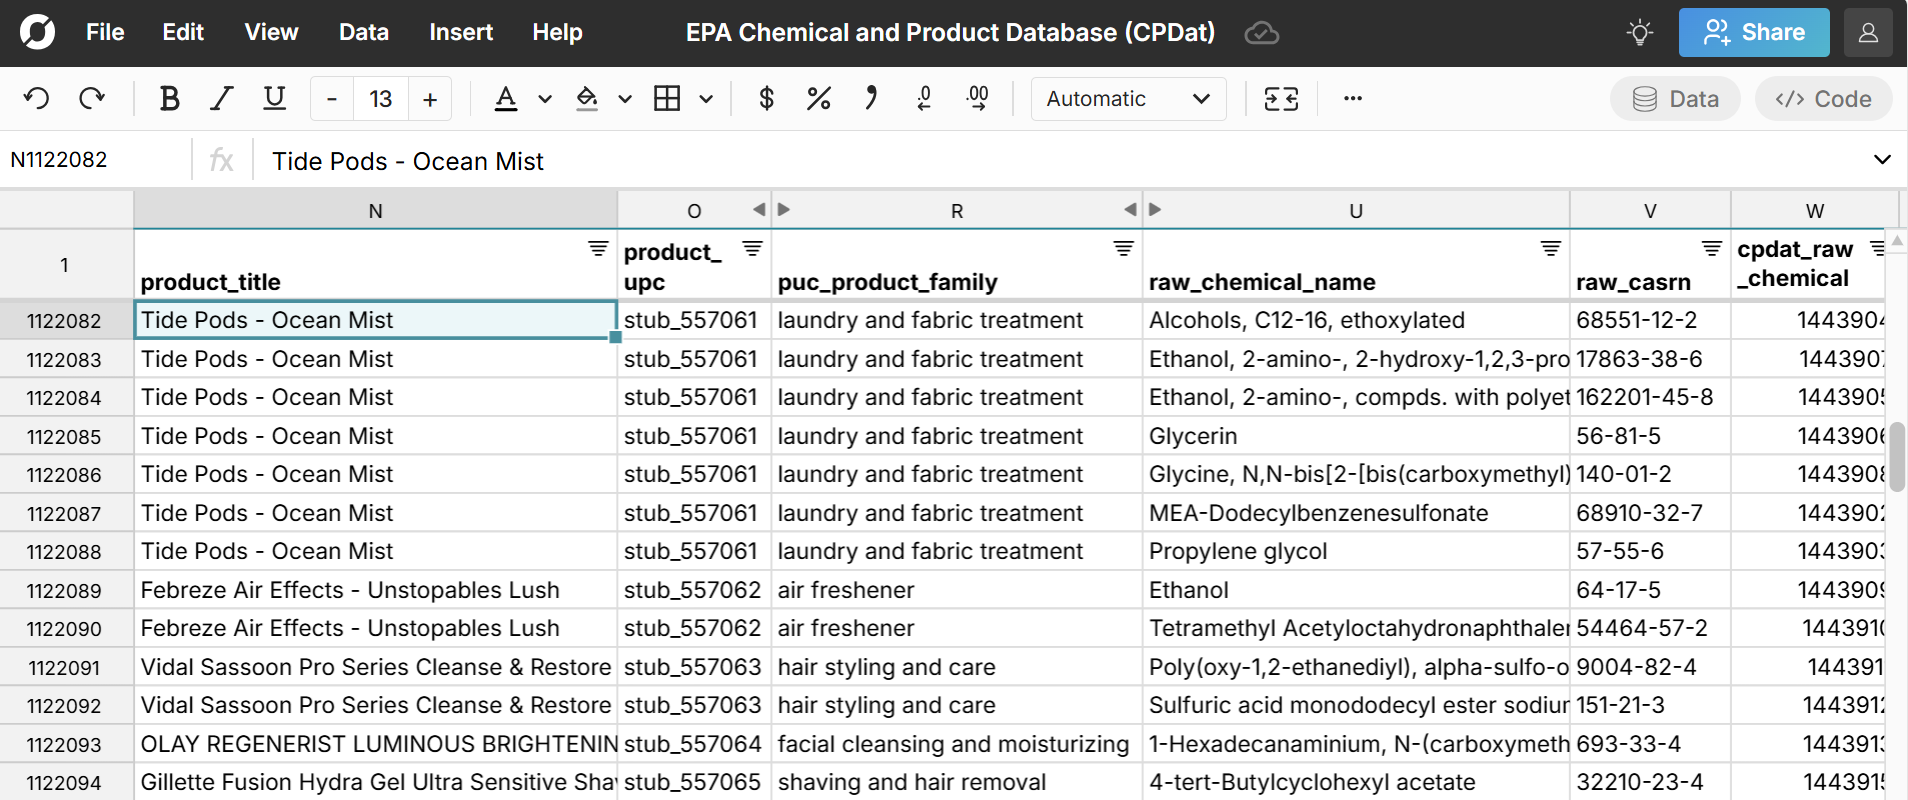This screenshot has height=800, width=1908.
Task: Click the Share button
Action: (1753, 33)
